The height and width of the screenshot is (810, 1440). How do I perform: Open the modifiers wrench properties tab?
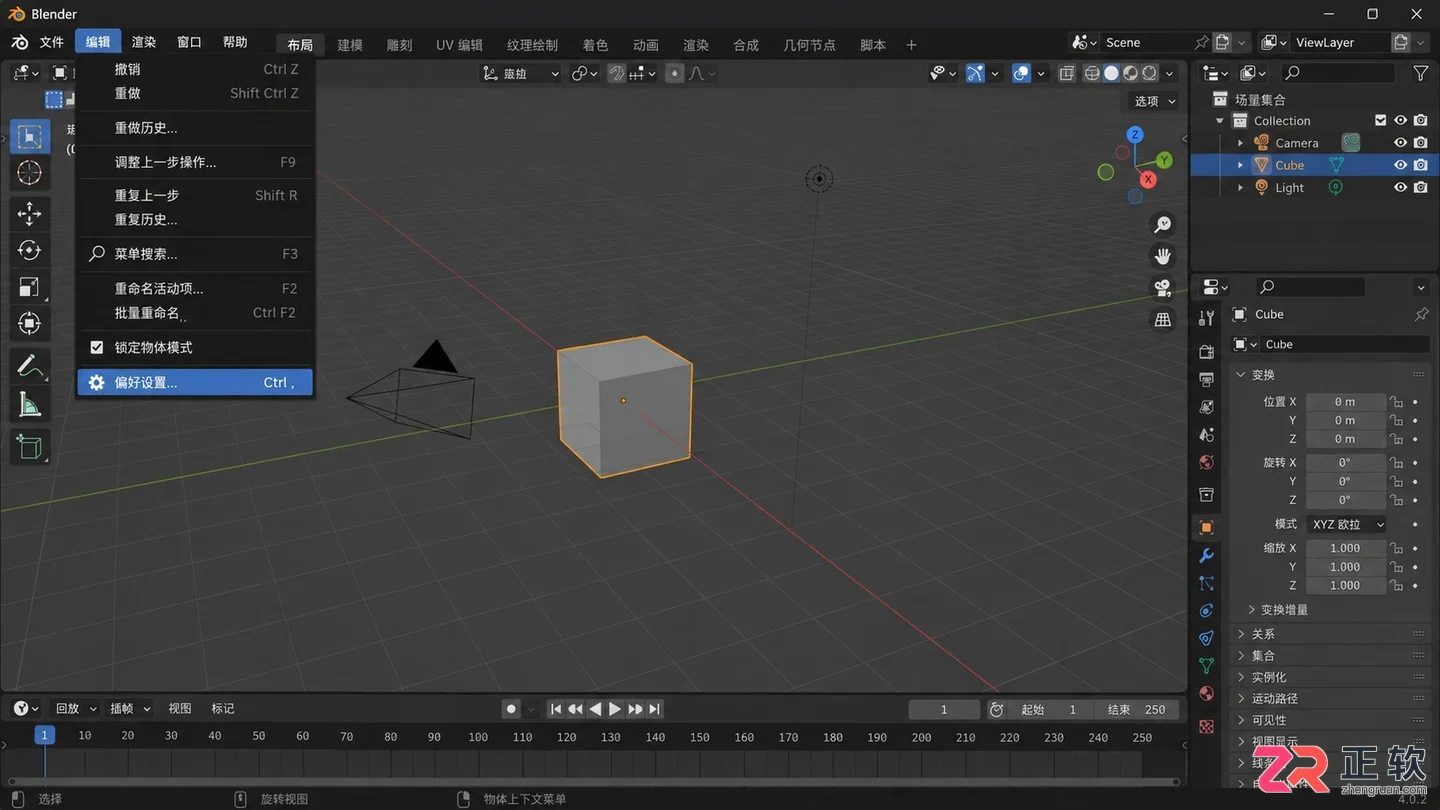(x=1206, y=555)
